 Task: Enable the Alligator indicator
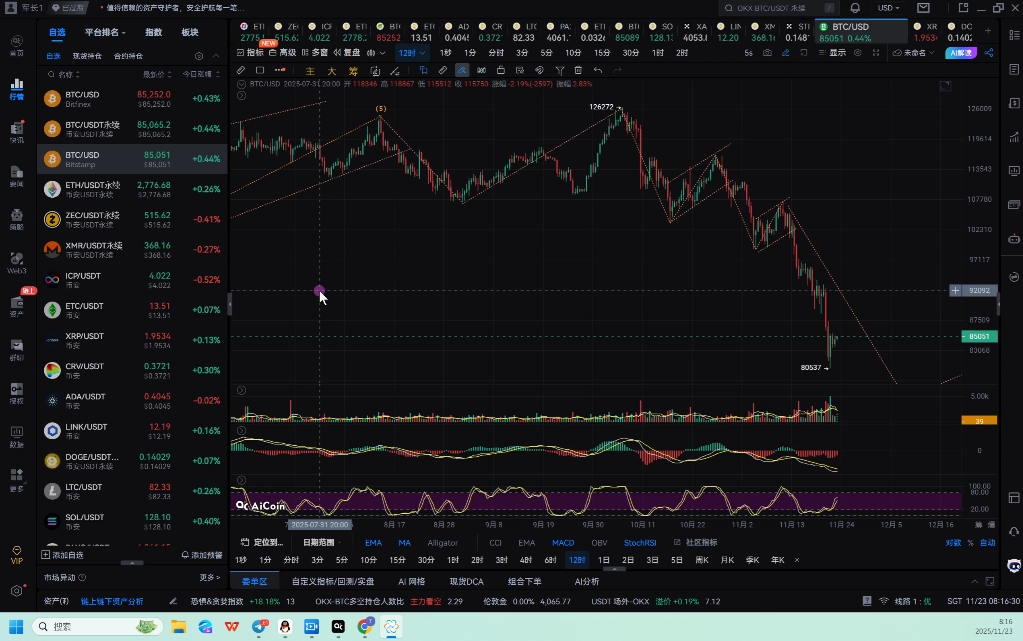point(442,543)
